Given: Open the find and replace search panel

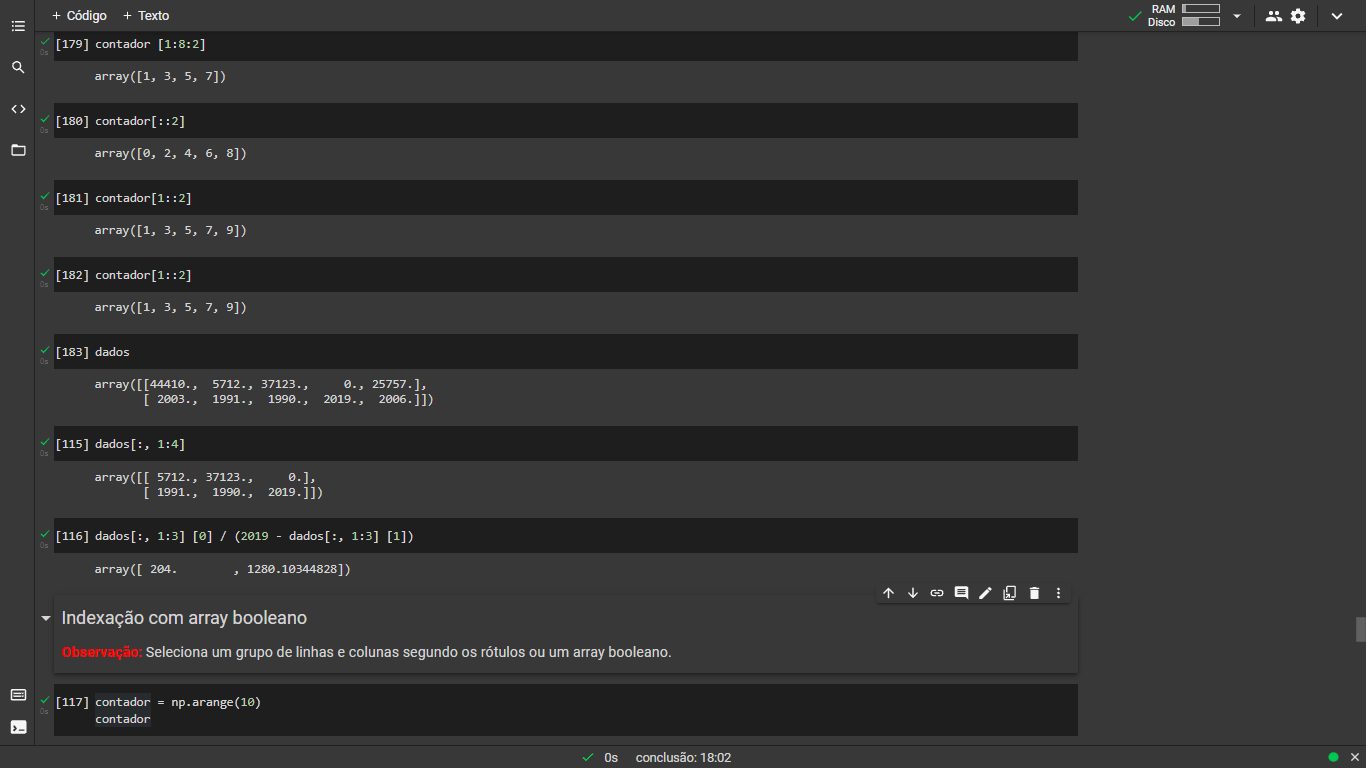Looking at the screenshot, I should pos(18,67).
